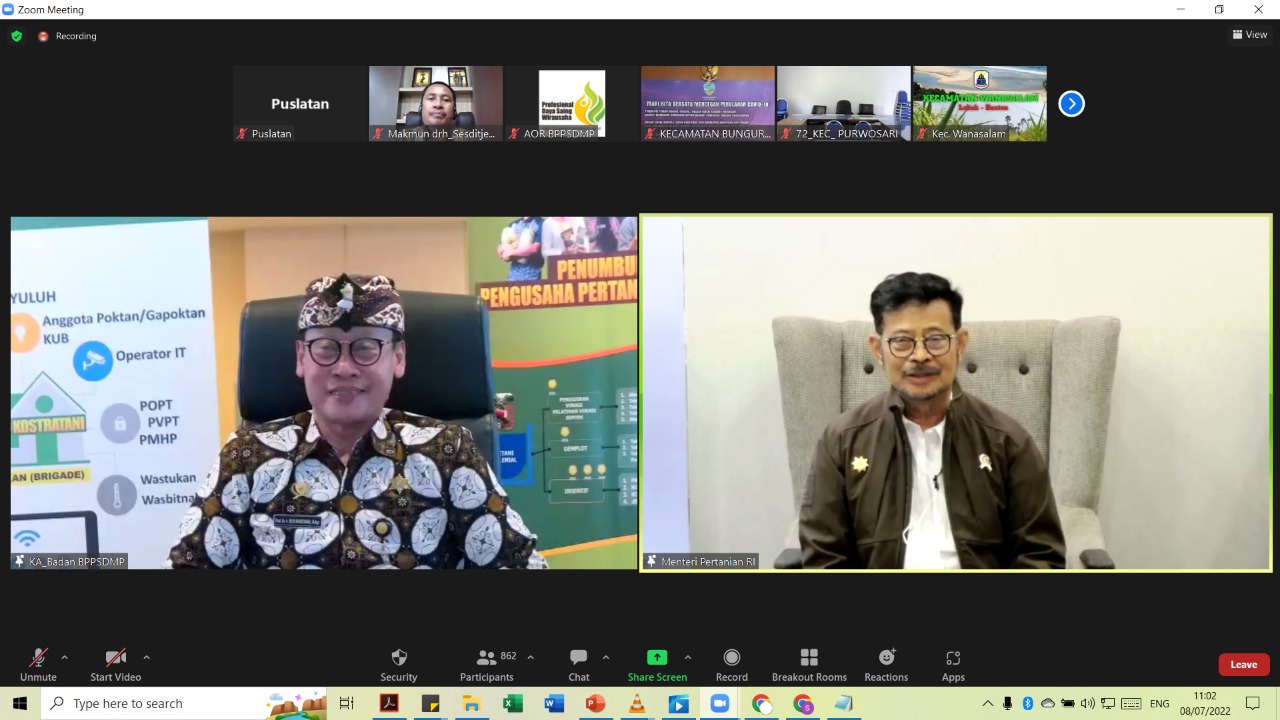Show next page of participant thumbnails
Screen dimensions: 1280x720
click(1071, 103)
